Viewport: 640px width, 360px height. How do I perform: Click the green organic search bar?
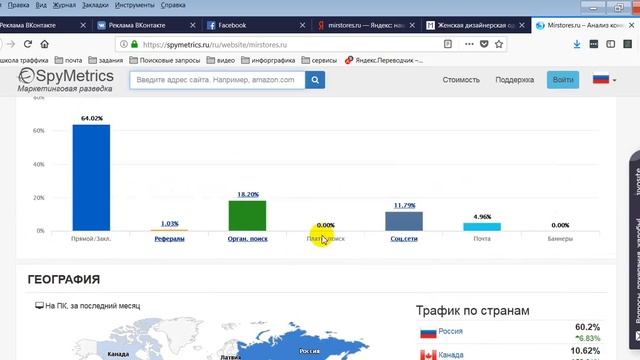[247, 216]
